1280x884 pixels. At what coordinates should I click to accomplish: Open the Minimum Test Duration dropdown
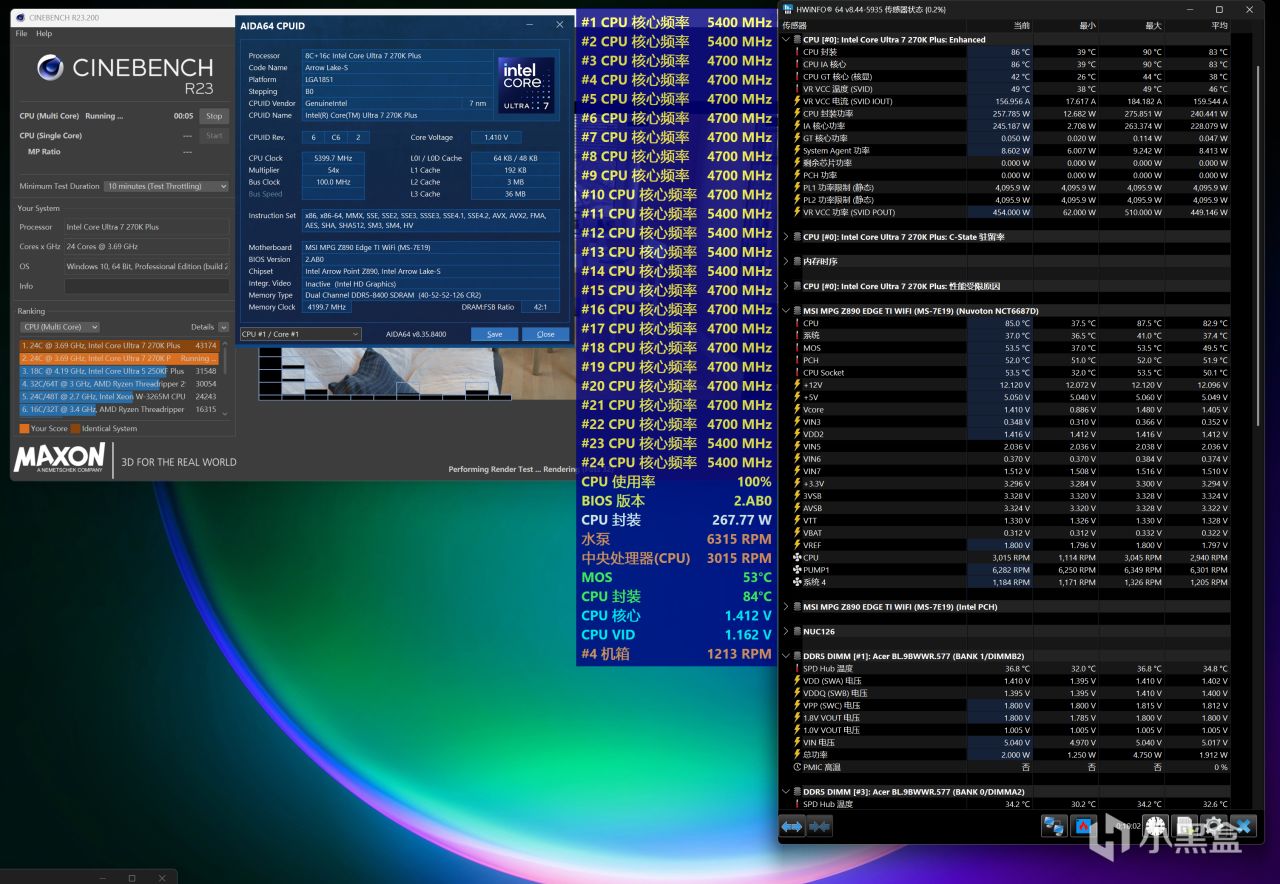pos(167,186)
